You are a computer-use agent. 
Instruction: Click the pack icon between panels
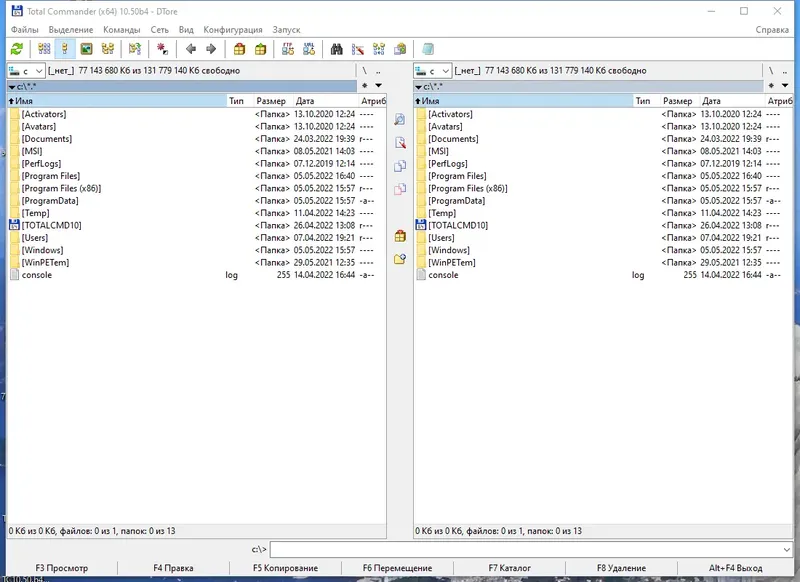400,236
